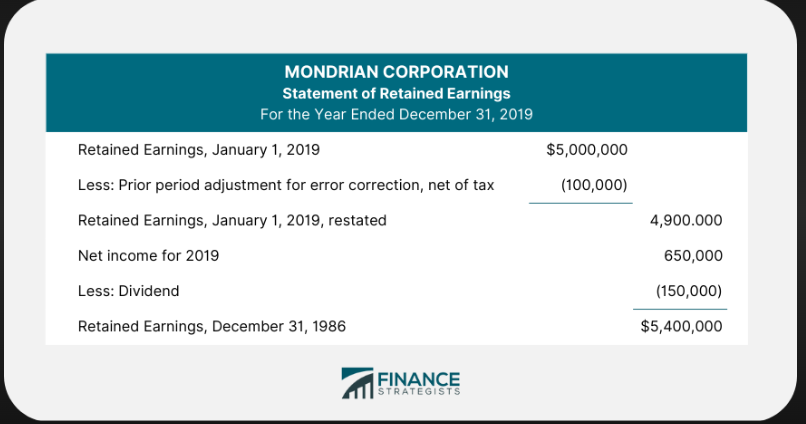Select the Statement of Retained Earnings subtitle

396,93
